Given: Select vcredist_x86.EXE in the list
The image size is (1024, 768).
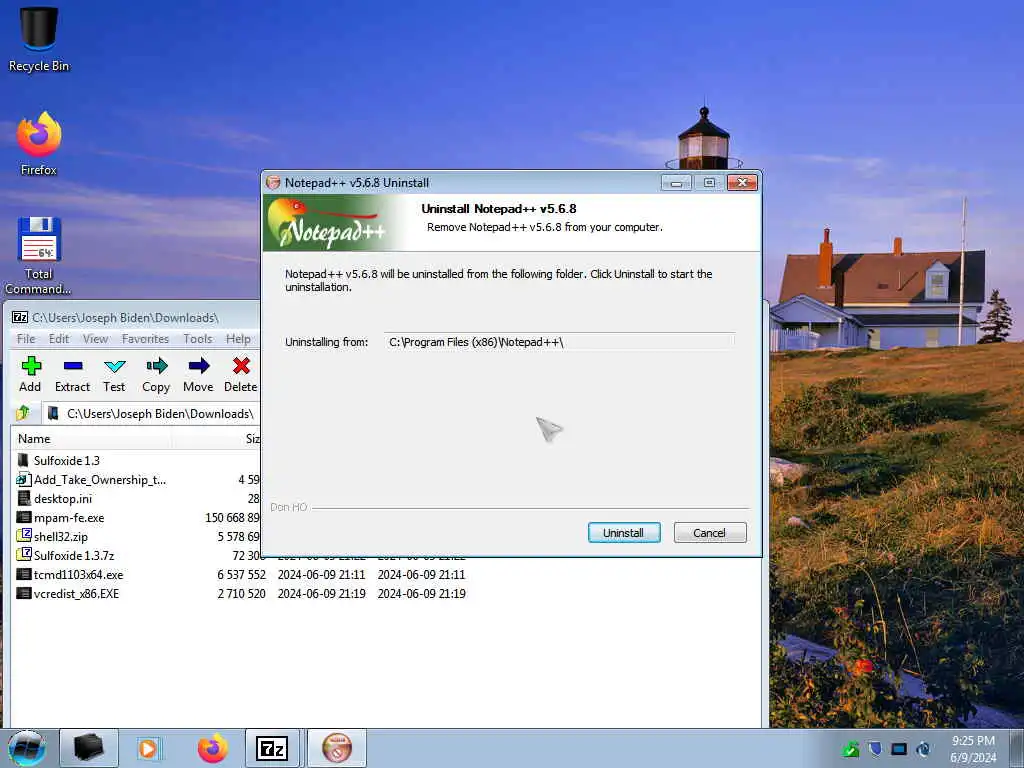Looking at the screenshot, I should coord(76,594).
